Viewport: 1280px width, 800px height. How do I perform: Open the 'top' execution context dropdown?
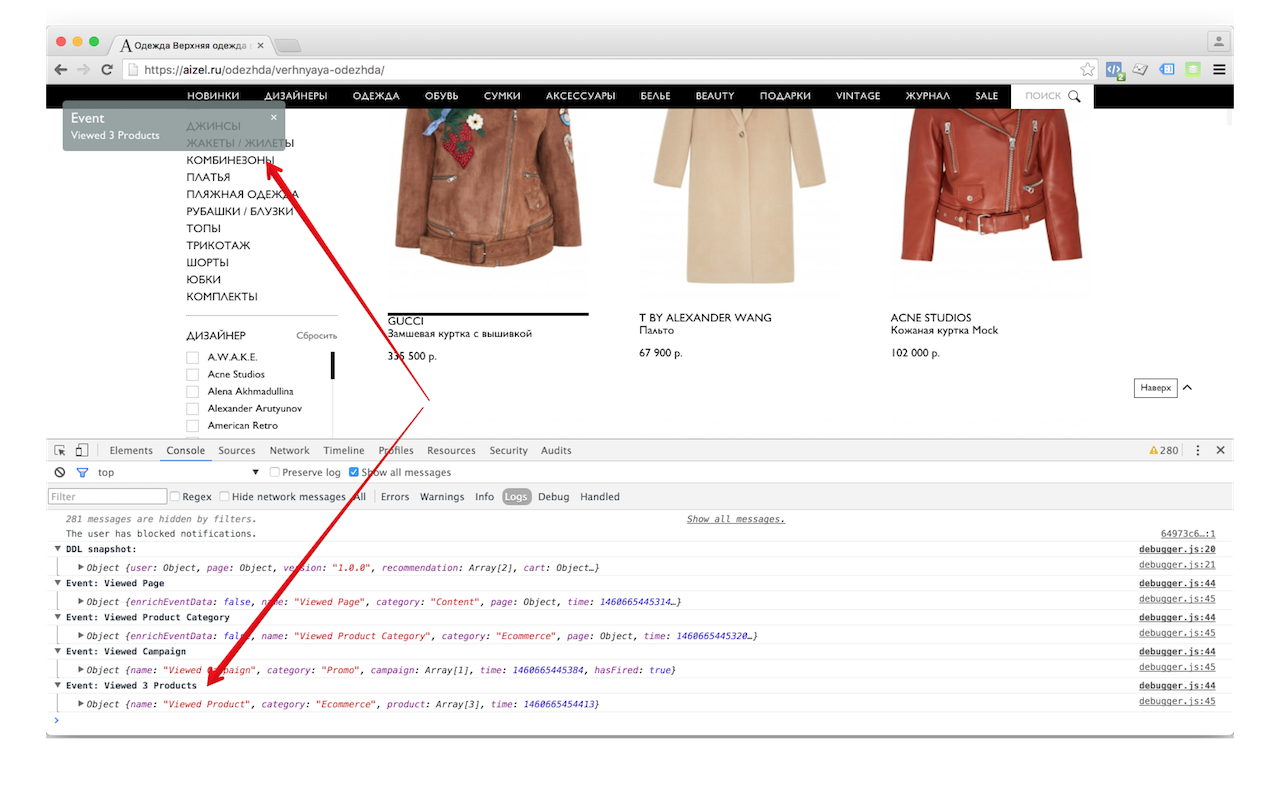[x=178, y=472]
